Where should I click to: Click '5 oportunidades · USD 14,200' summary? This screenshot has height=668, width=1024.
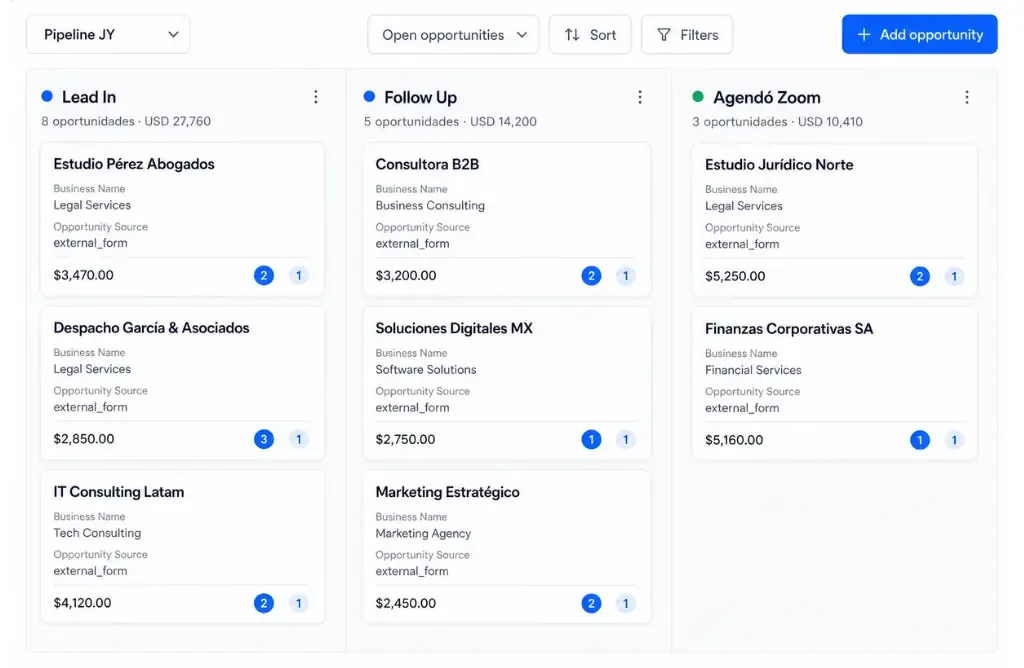(450, 122)
